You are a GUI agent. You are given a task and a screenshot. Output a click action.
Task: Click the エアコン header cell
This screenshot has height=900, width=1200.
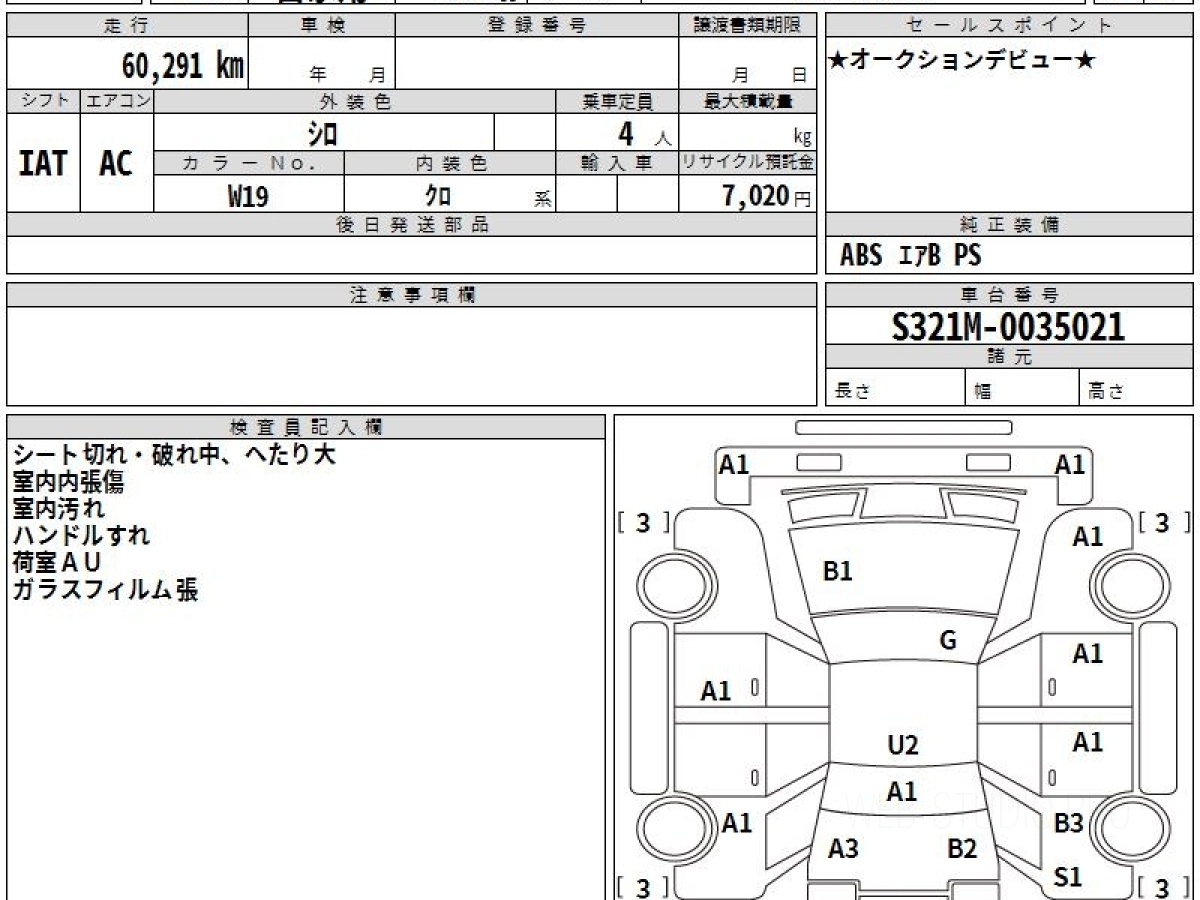pos(117,101)
